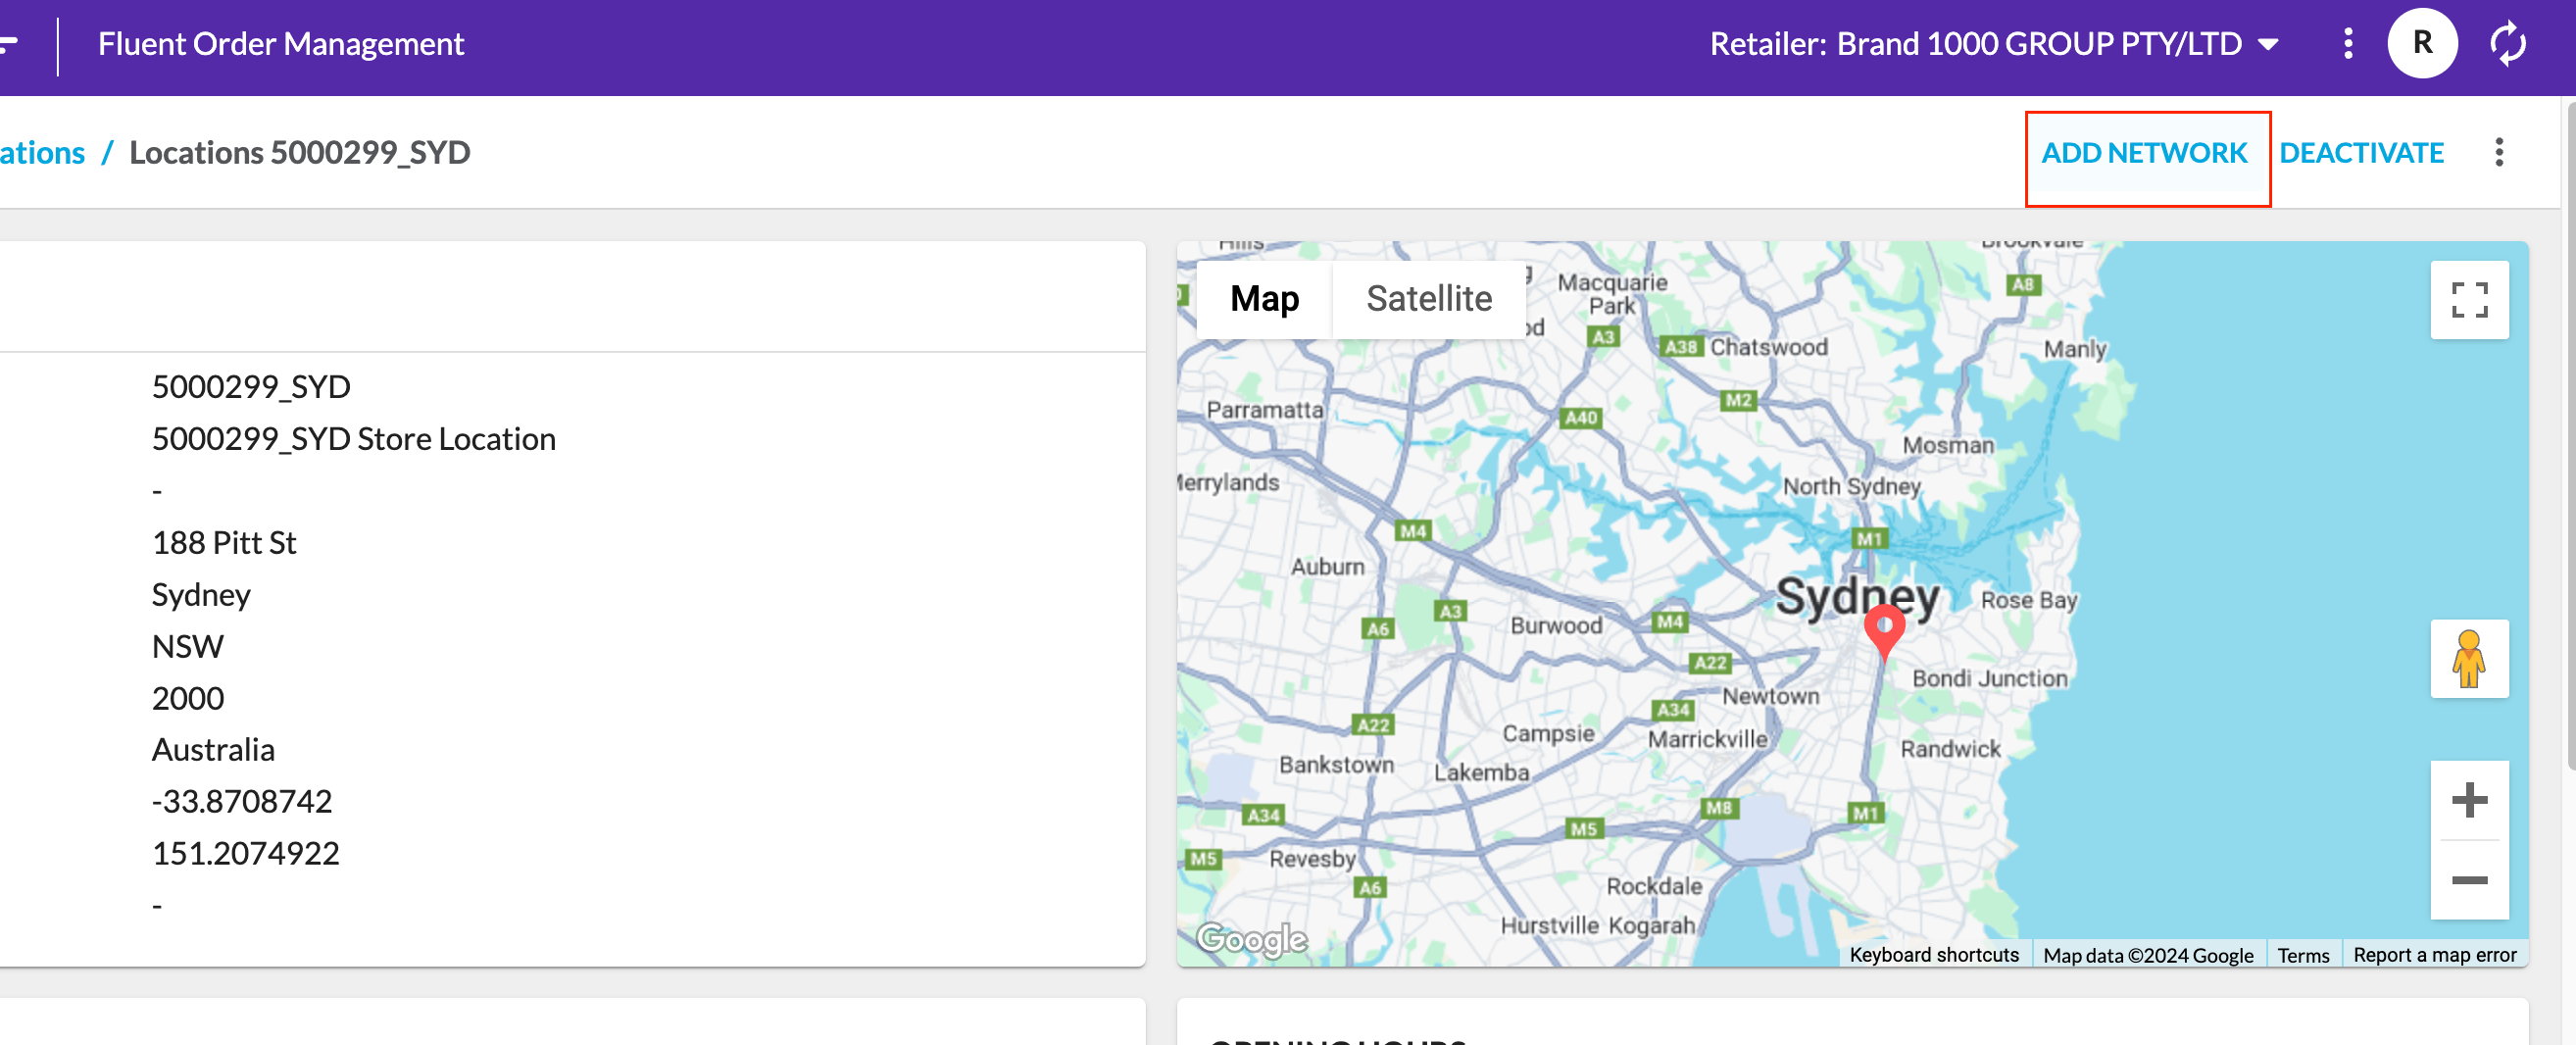Zoom out on the map
This screenshot has width=2576, height=1045.
point(2468,880)
